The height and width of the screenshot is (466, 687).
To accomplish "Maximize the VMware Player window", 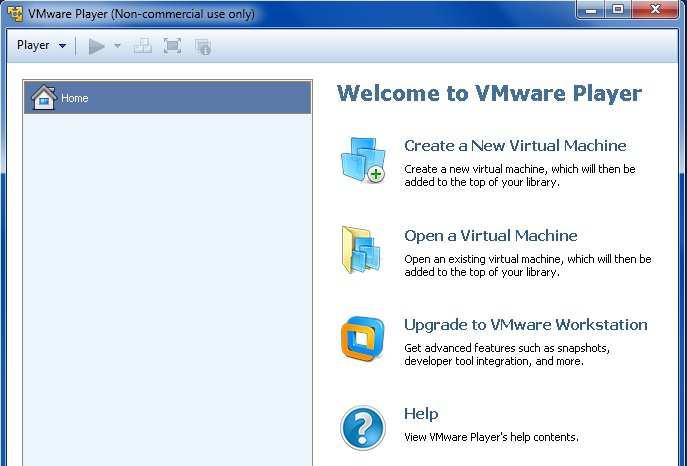I will click(618, 10).
